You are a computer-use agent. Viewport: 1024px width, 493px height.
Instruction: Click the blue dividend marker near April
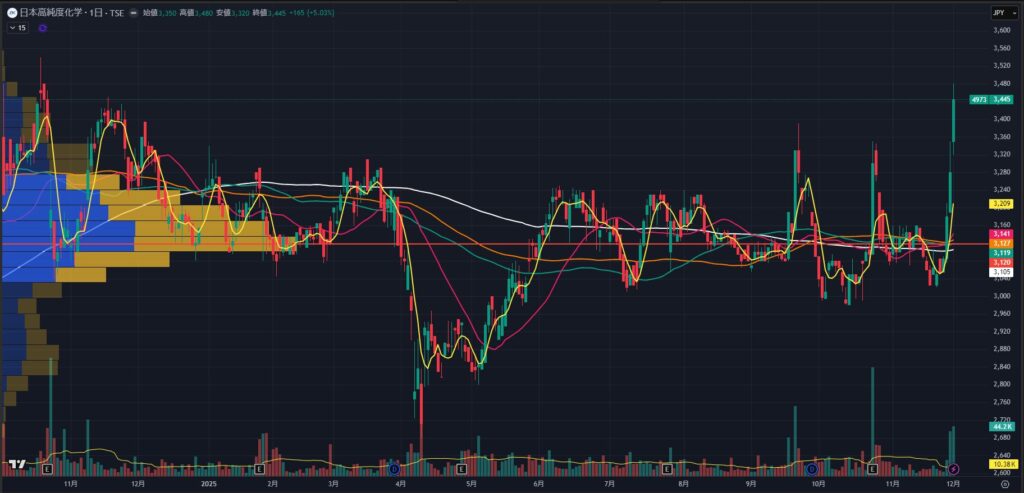tap(395, 468)
